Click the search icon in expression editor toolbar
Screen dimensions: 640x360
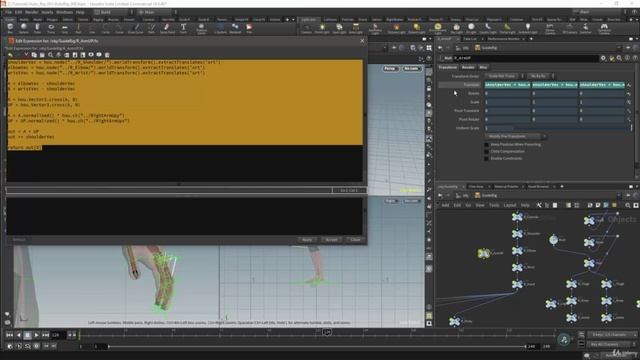pyautogui.click(x=51, y=55)
